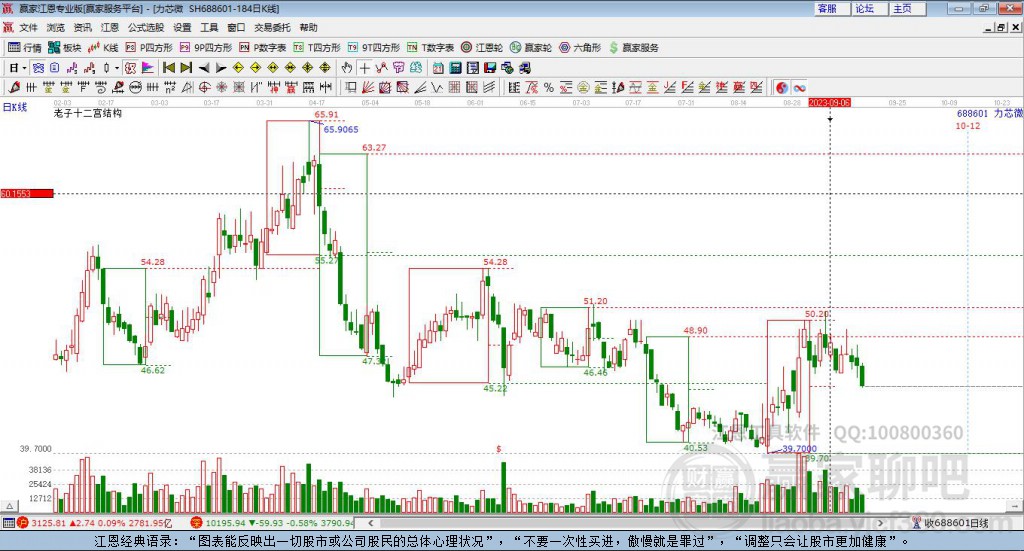Open the P四方形 tool
This screenshot has height=551, width=1024.
pos(149,48)
